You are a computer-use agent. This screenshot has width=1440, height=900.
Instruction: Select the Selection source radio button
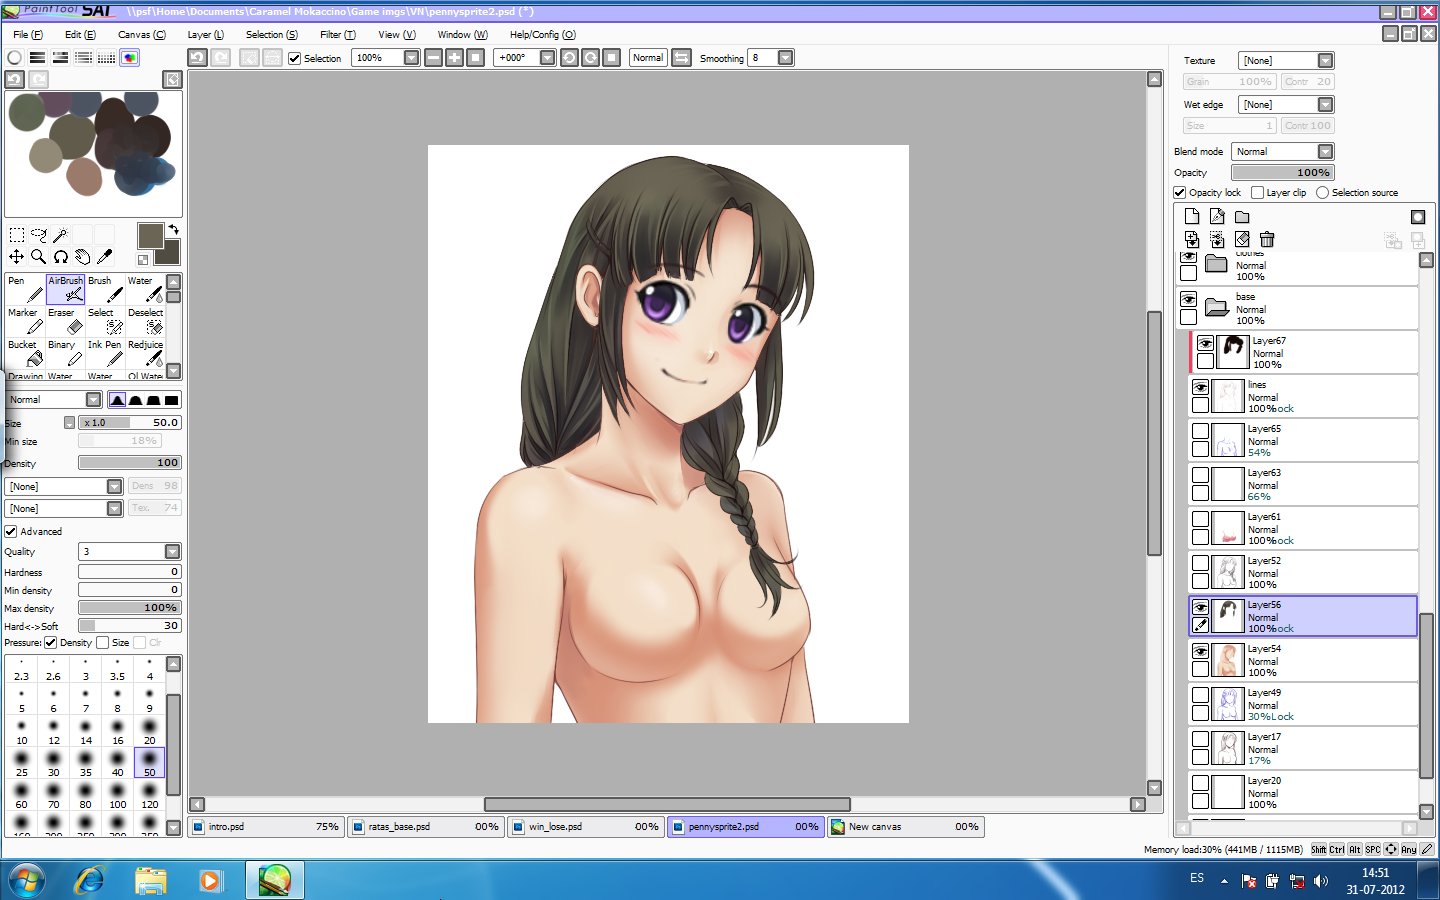click(x=1323, y=192)
